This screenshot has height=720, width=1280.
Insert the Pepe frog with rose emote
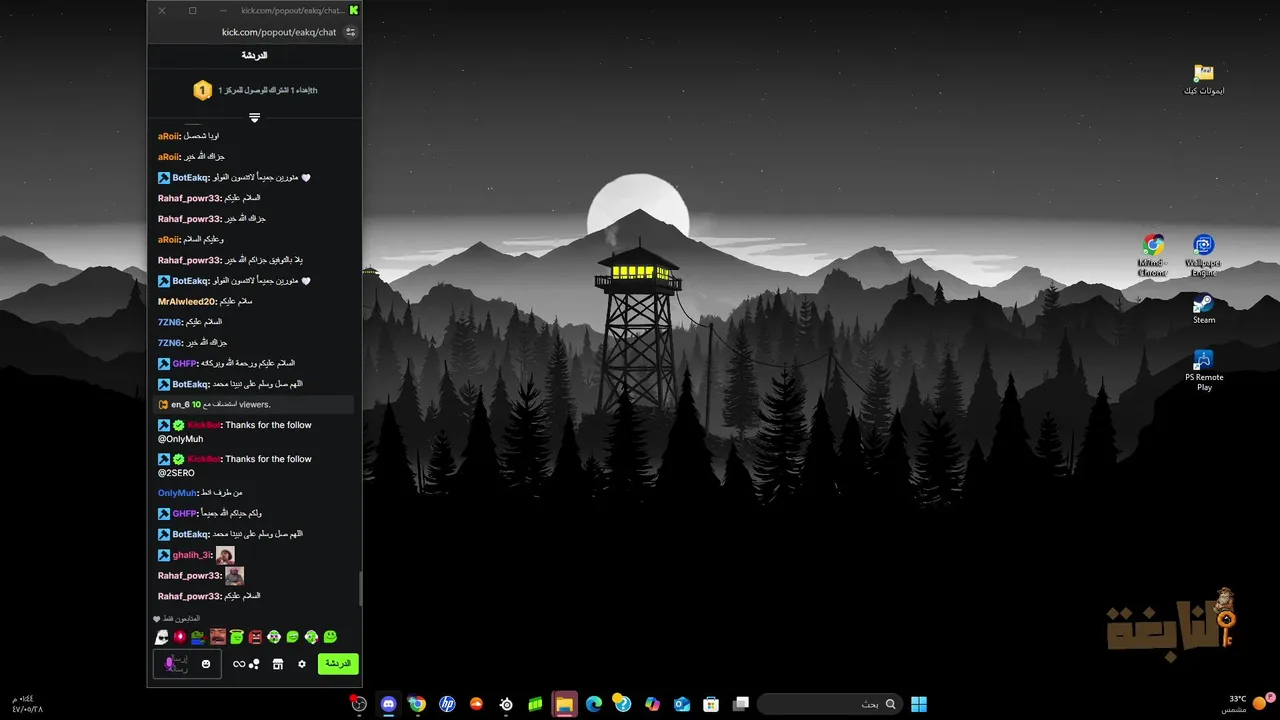click(x=198, y=637)
